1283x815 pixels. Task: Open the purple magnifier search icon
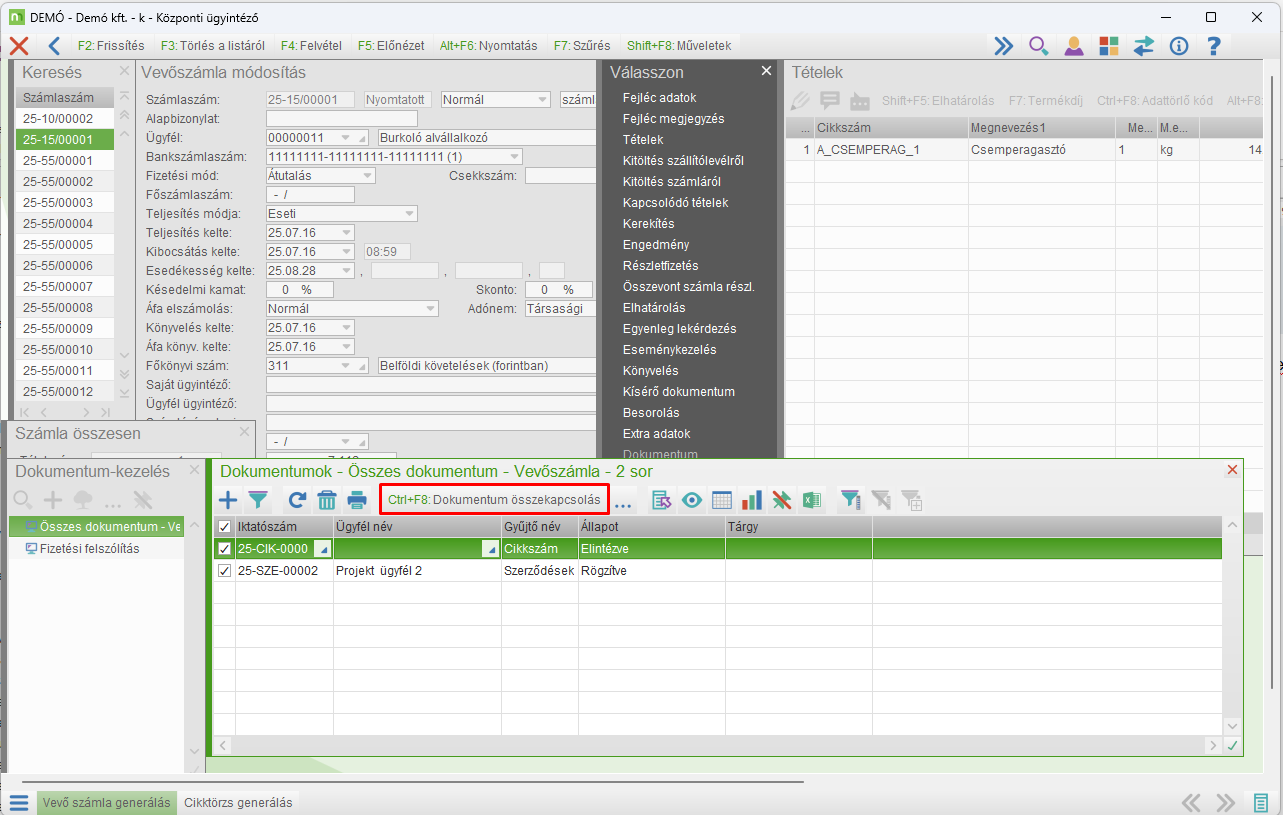pyautogui.click(x=1039, y=46)
